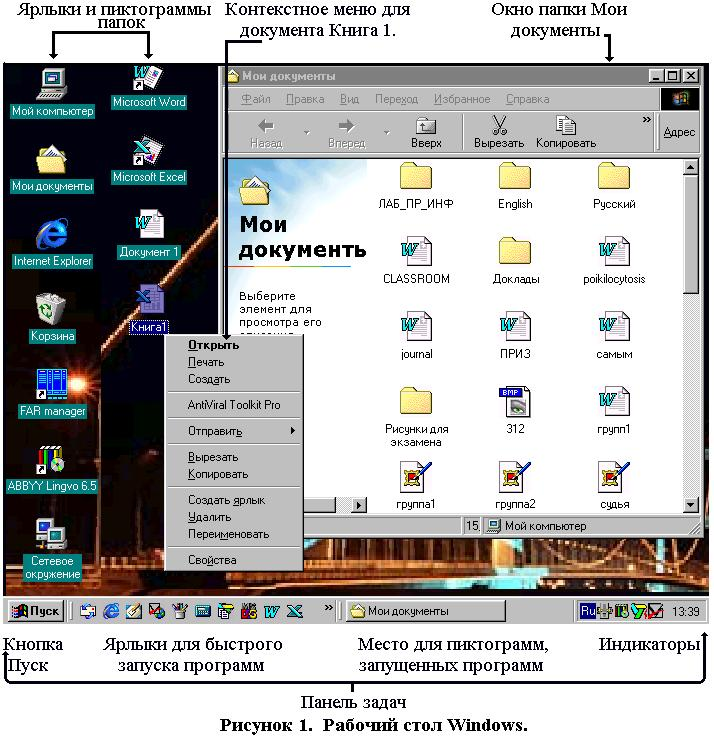Launch Excel from the quick launch bar
This screenshot has height=740, width=714.
294,611
